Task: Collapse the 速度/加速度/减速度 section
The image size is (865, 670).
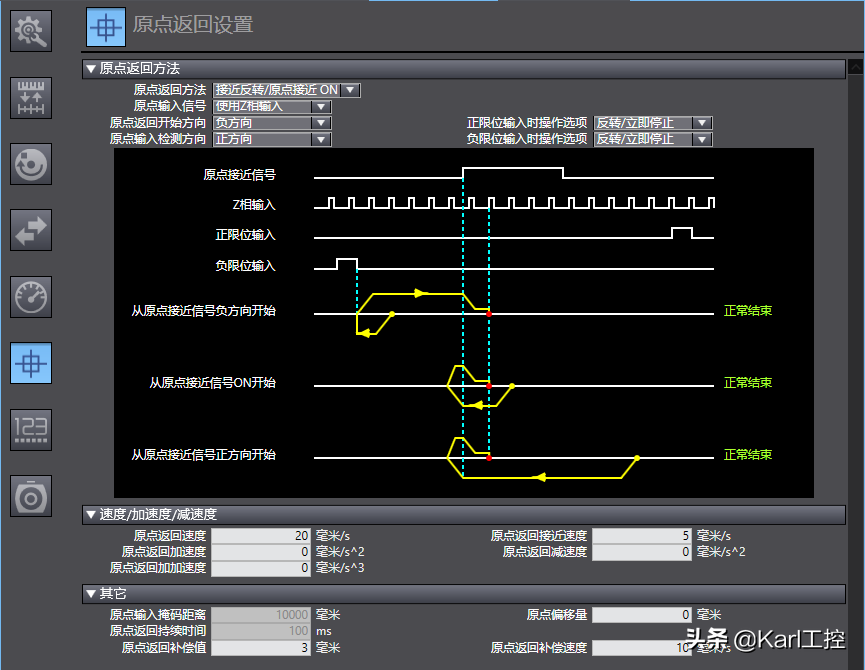Action: pyautogui.click(x=91, y=514)
